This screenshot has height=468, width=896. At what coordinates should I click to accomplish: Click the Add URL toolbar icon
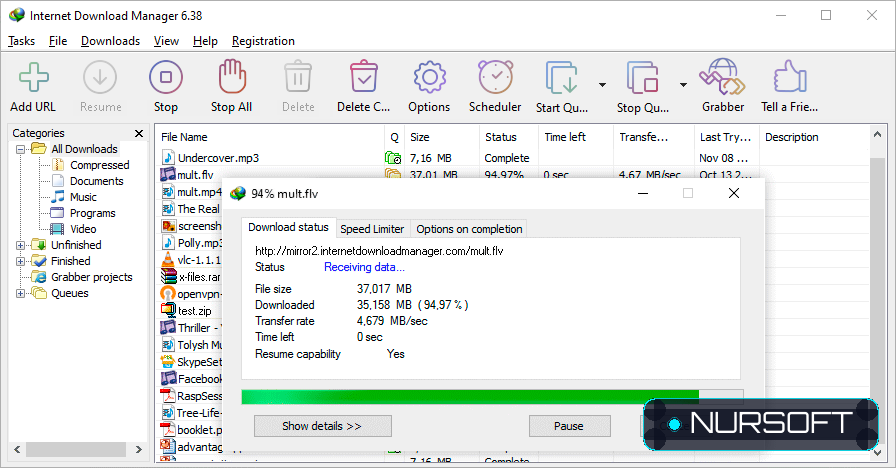pos(33,77)
